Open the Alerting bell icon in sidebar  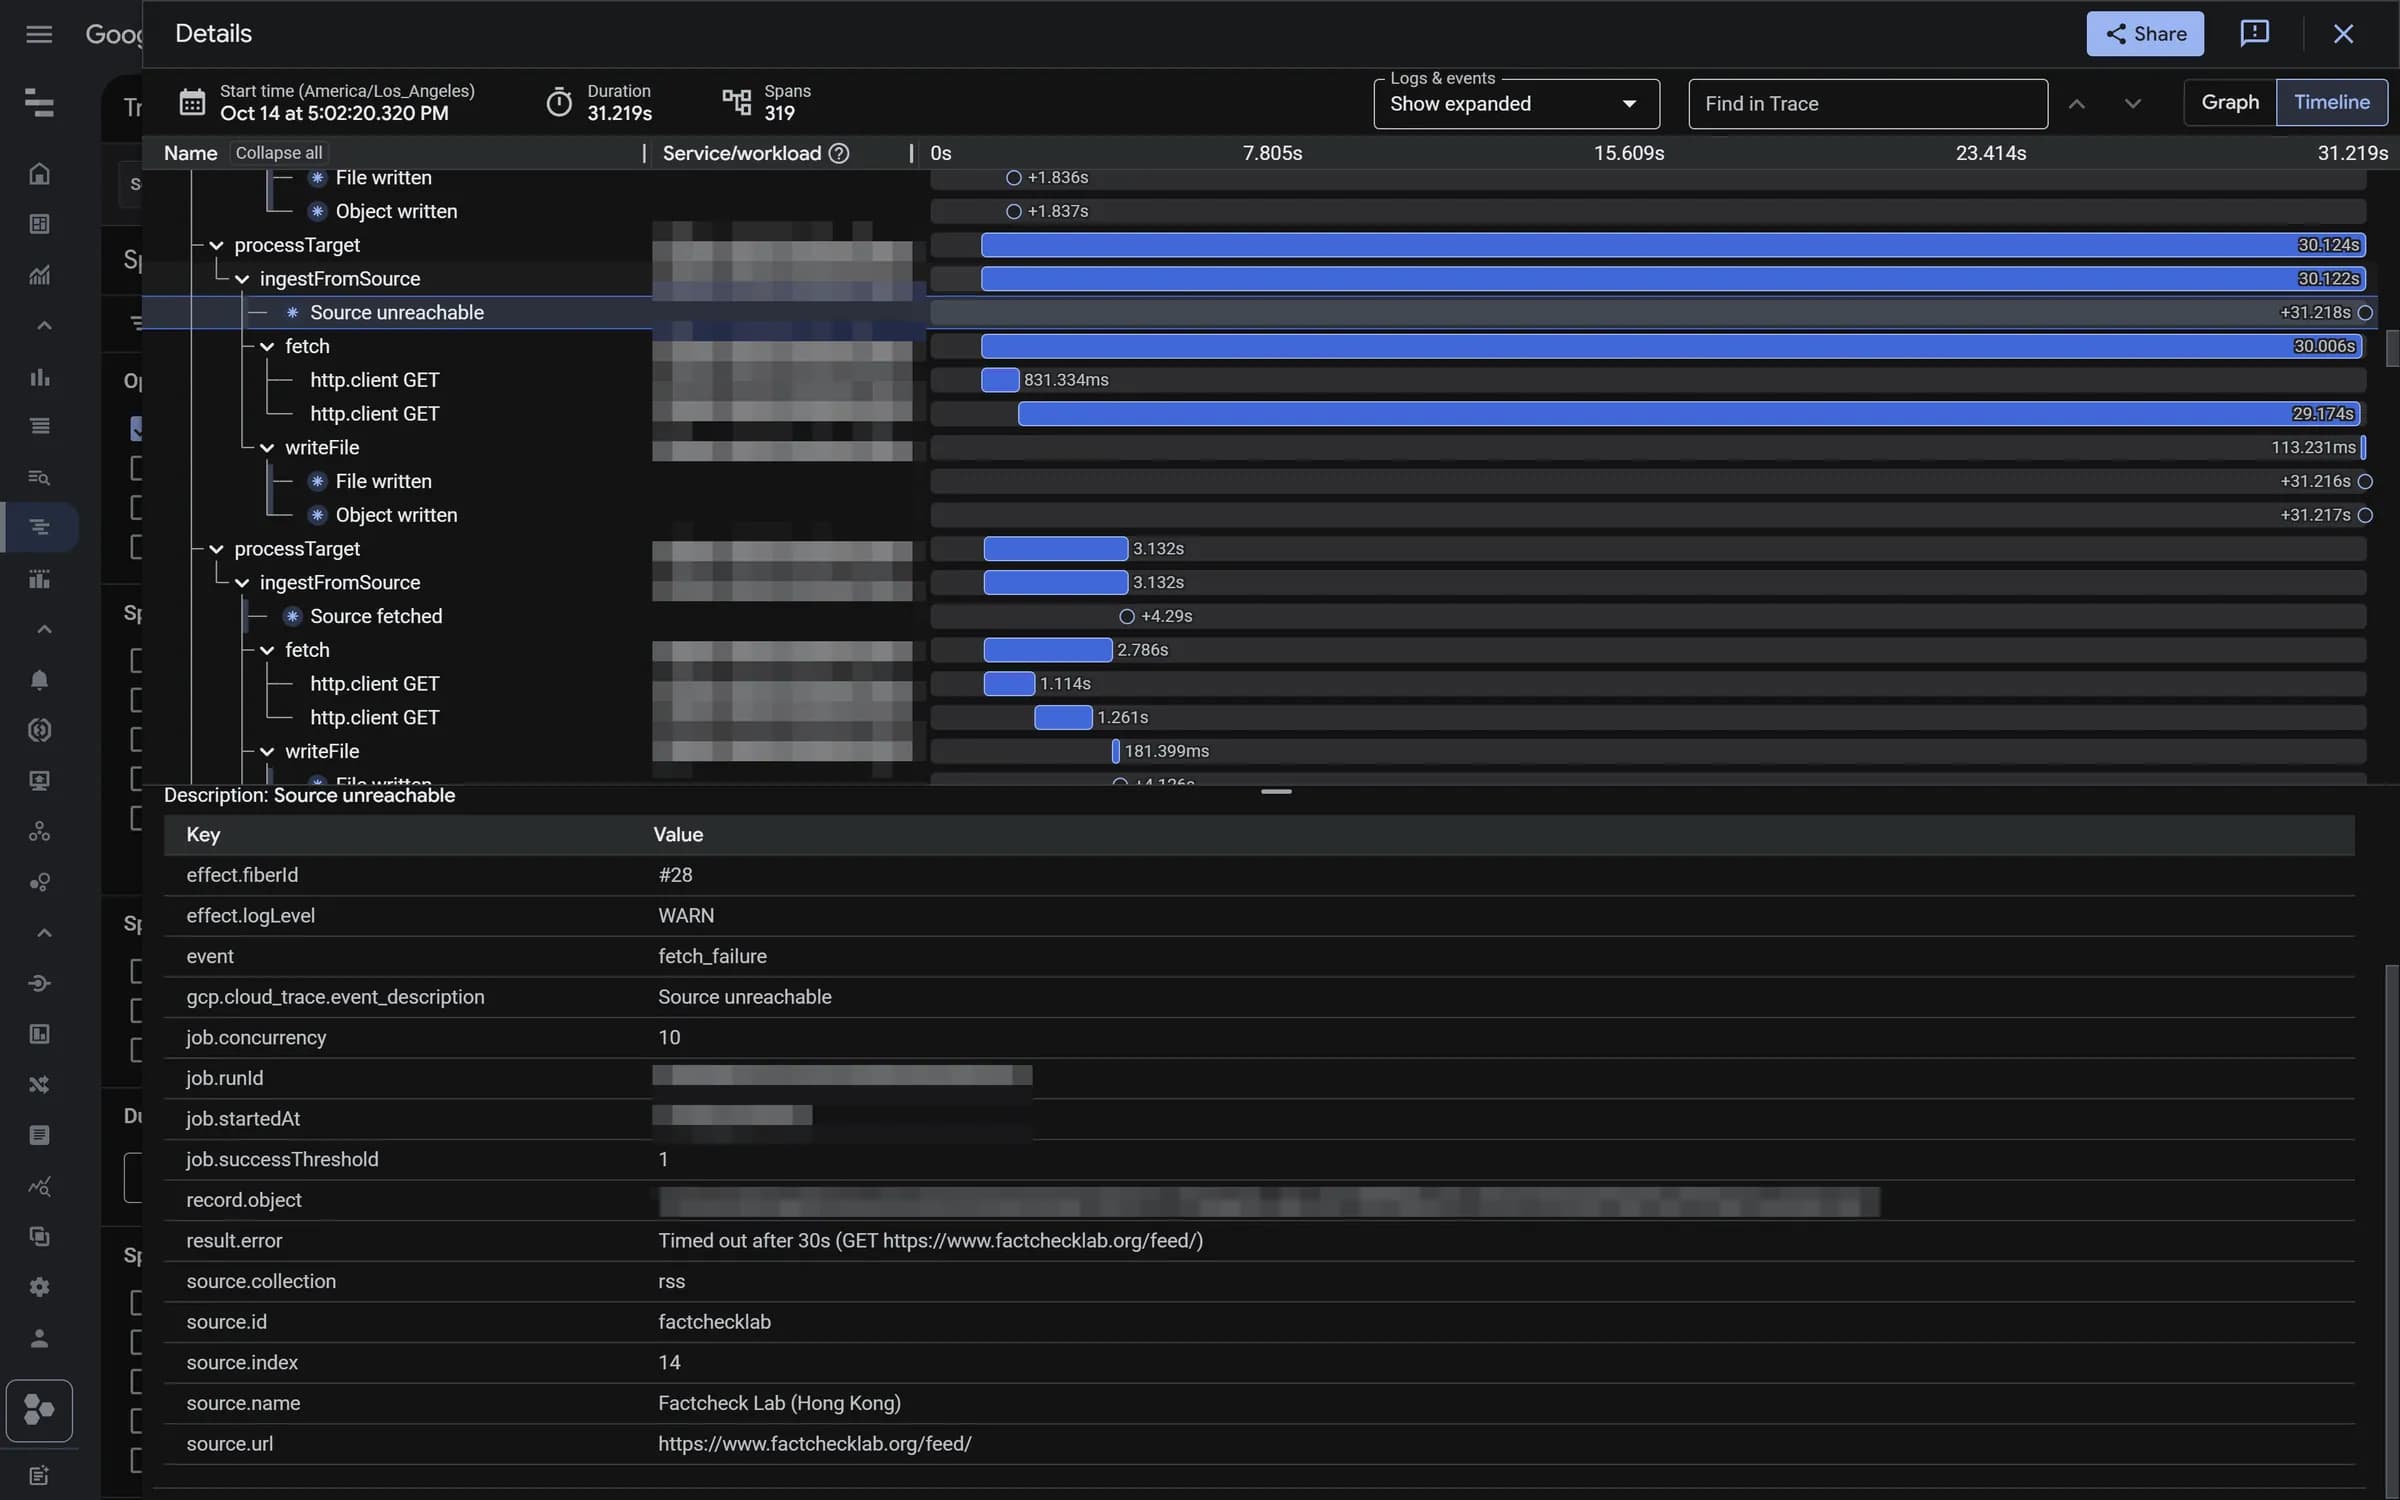point(39,680)
